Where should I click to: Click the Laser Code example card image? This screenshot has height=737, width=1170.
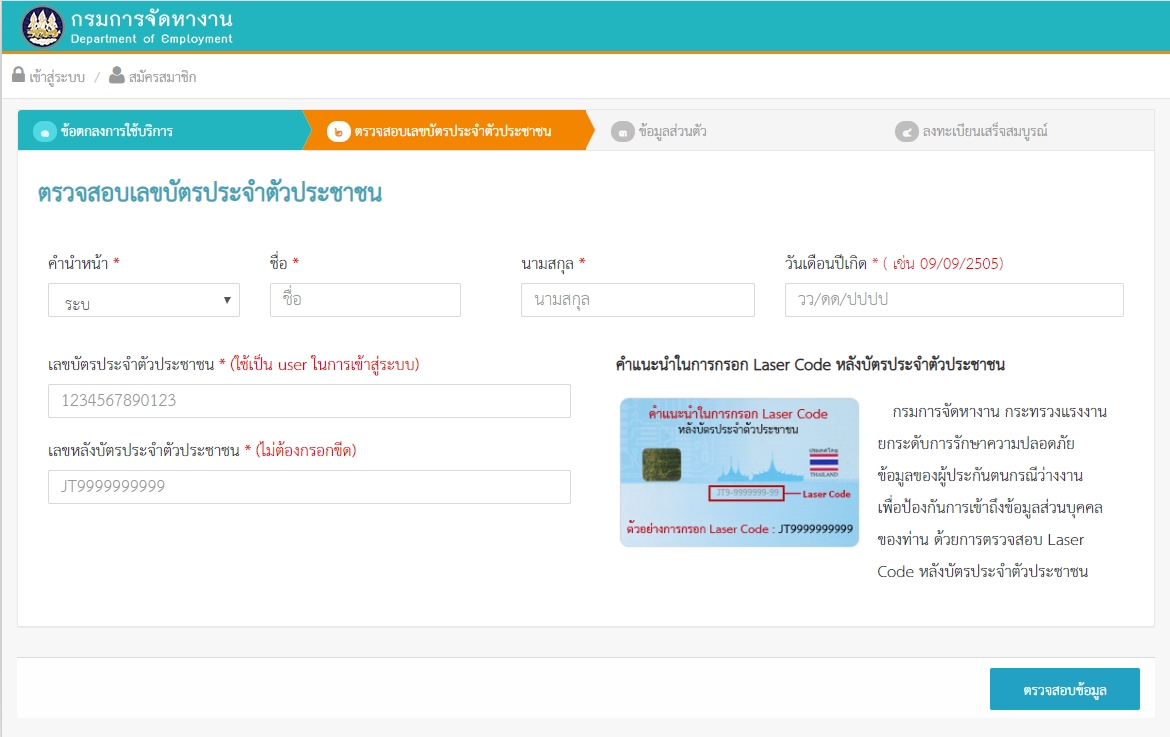tap(739, 472)
